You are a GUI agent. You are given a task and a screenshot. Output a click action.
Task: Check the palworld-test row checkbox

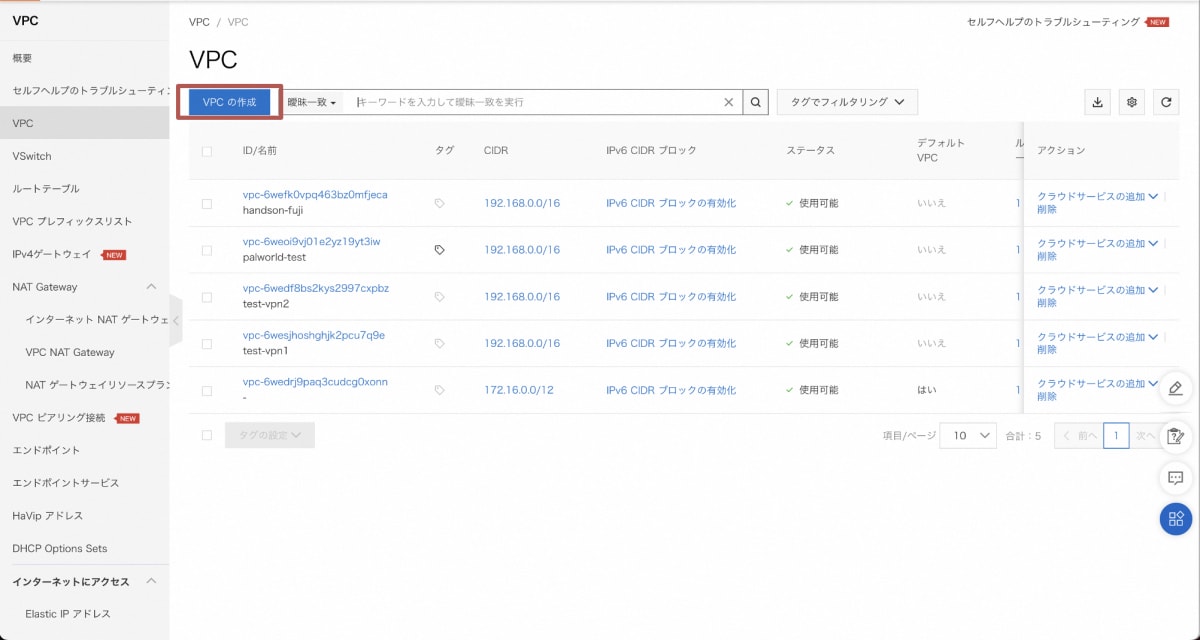tap(207, 250)
